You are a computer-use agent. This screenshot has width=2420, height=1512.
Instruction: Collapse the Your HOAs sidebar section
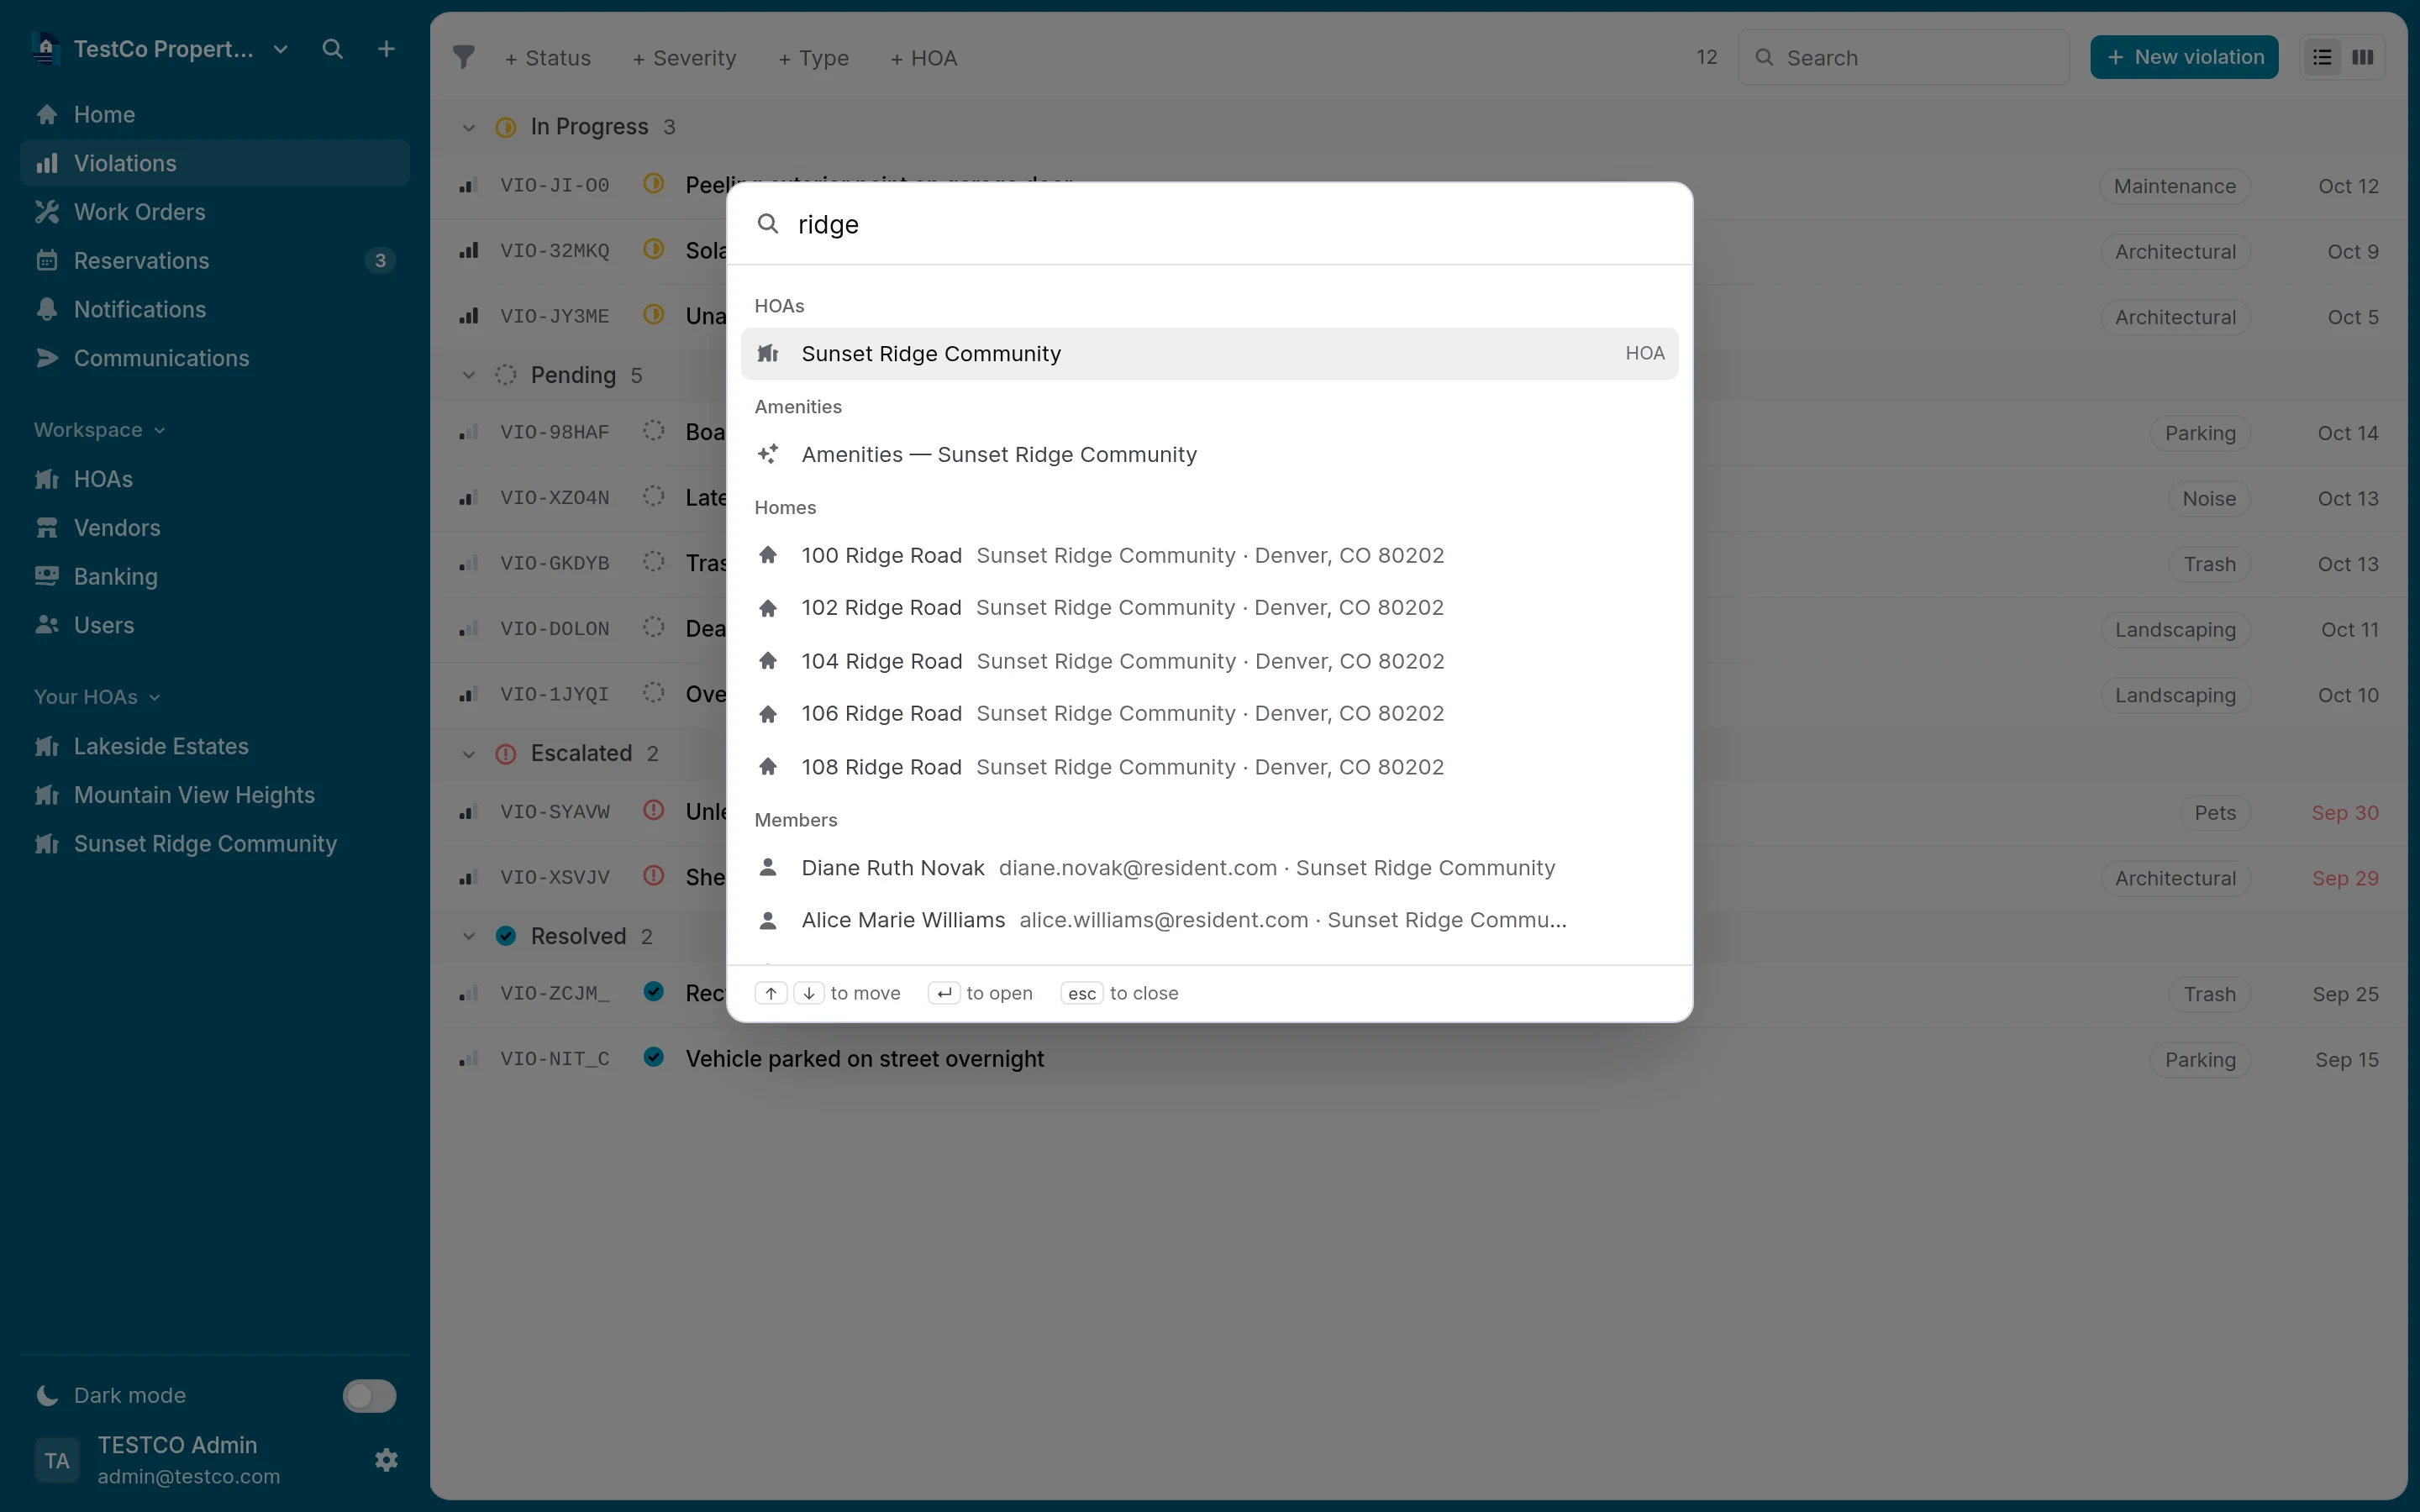(x=97, y=696)
